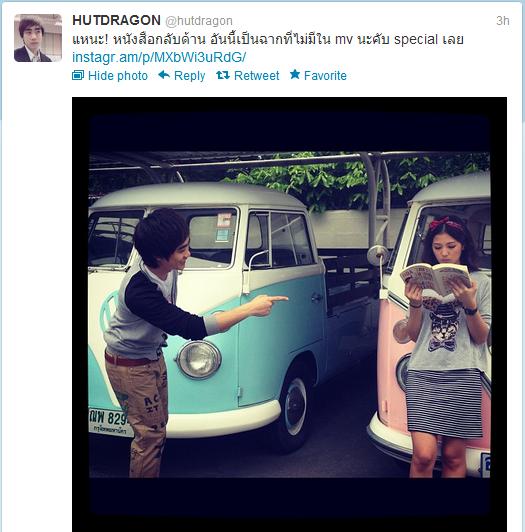Open HUTDRAGON's profile avatar picture
Image resolution: width=525 pixels, height=532 pixels.
click(x=38, y=38)
